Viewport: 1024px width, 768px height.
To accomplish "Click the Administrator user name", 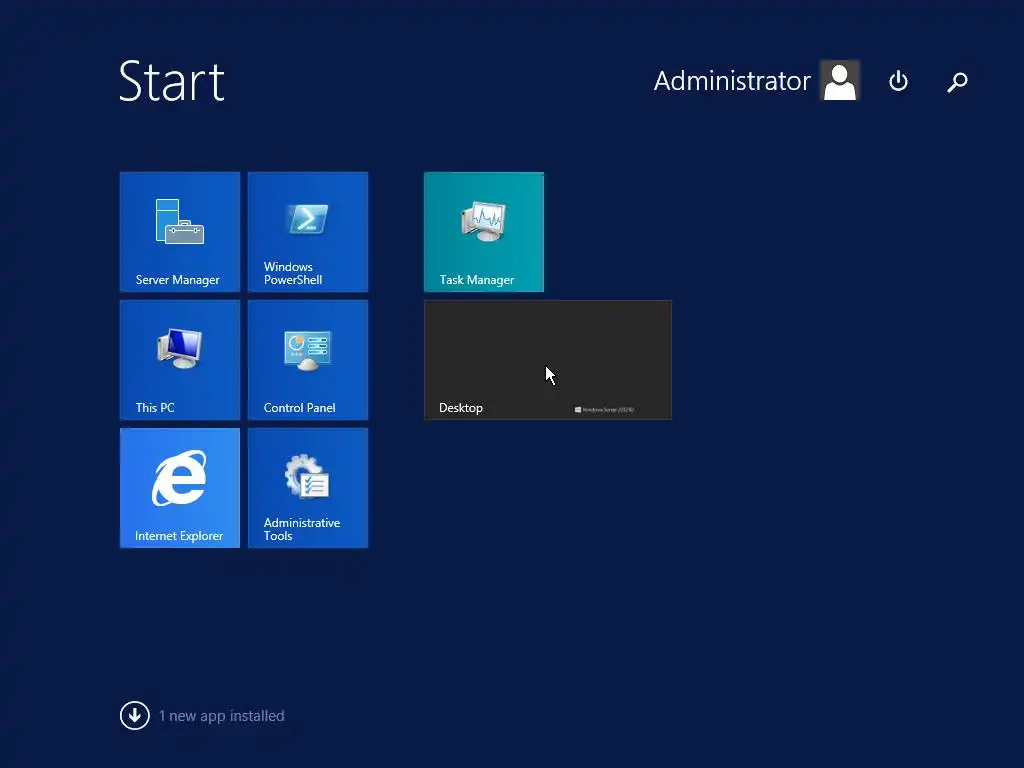I will [x=732, y=81].
